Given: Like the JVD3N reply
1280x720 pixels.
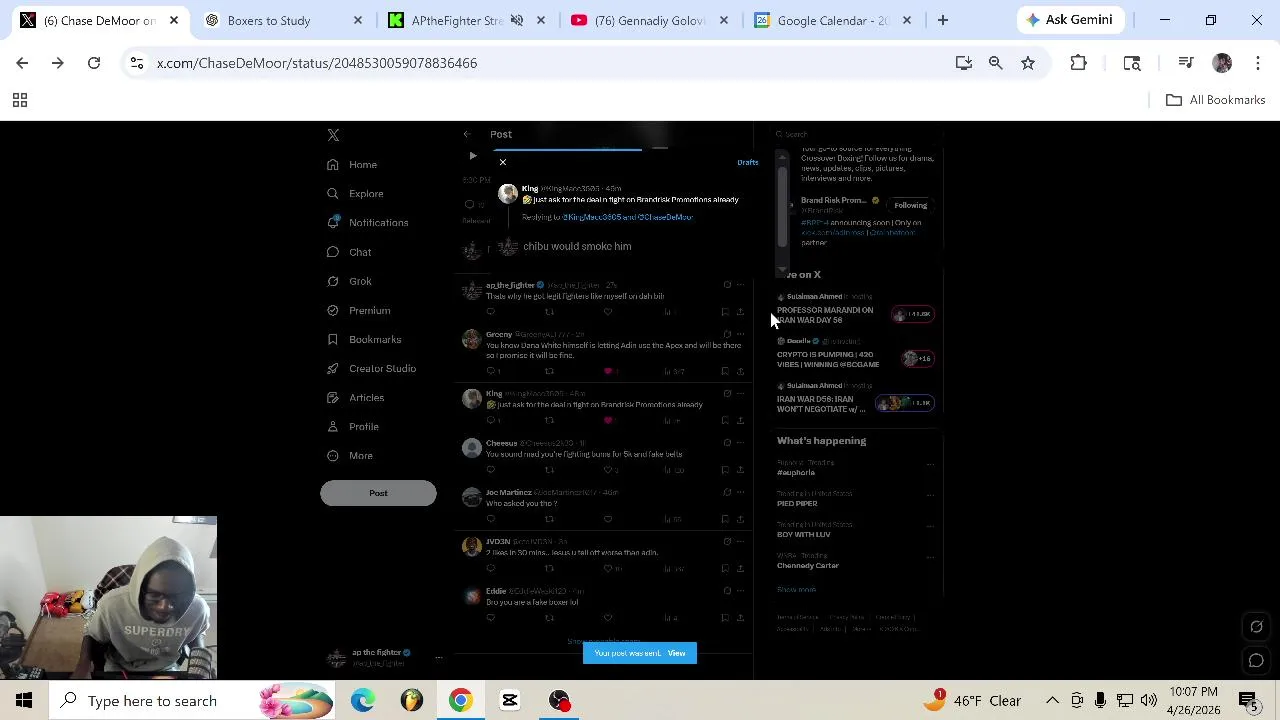Looking at the screenshot, I should [x=608, y=568].
